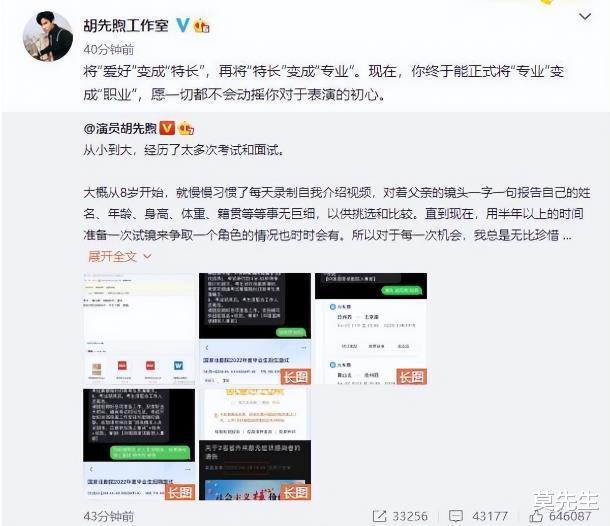Expand full text with 展开全文
The image size is (610, 526).
[x=112, y=256]
